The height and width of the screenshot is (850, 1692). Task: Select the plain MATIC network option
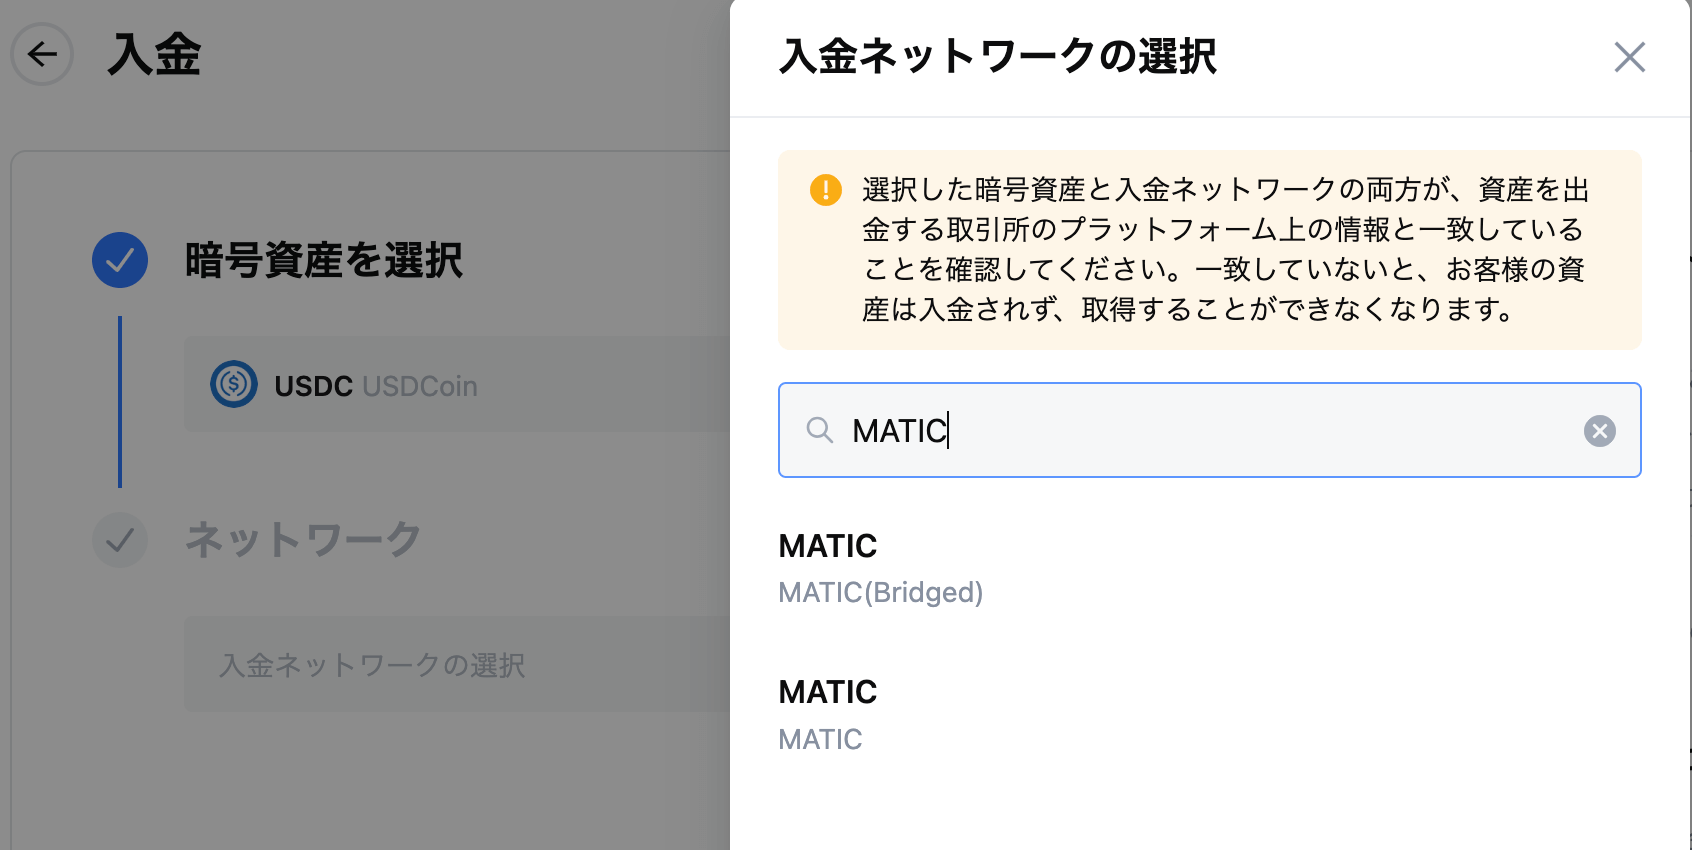828,714
